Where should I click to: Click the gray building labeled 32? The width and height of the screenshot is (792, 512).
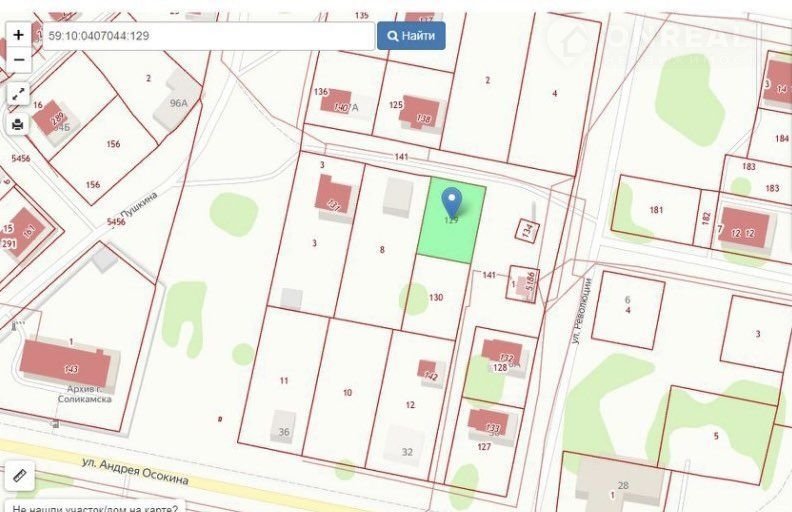coord(406,448)
